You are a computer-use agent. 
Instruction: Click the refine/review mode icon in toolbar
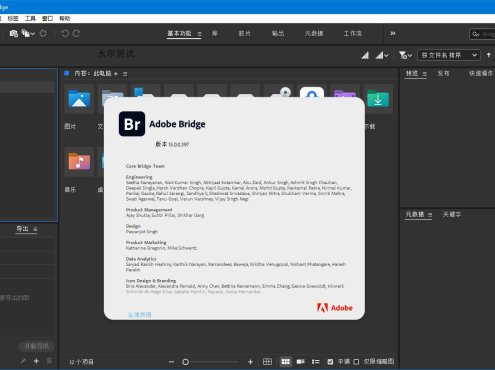tap(25, 33)
